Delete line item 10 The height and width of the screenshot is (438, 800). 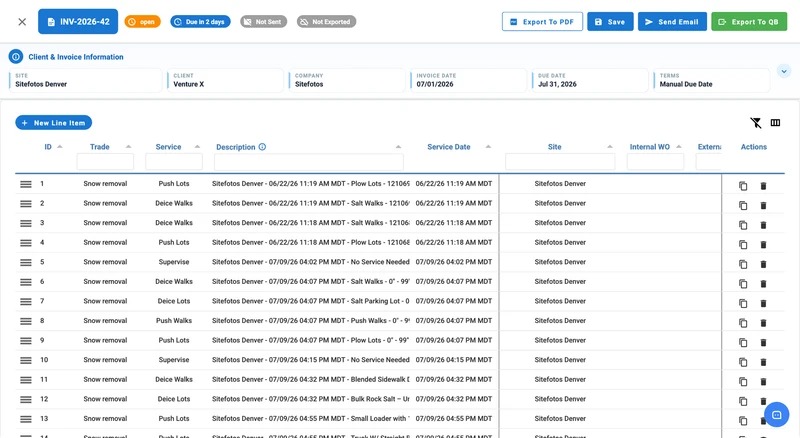click(x=763, y=362)
